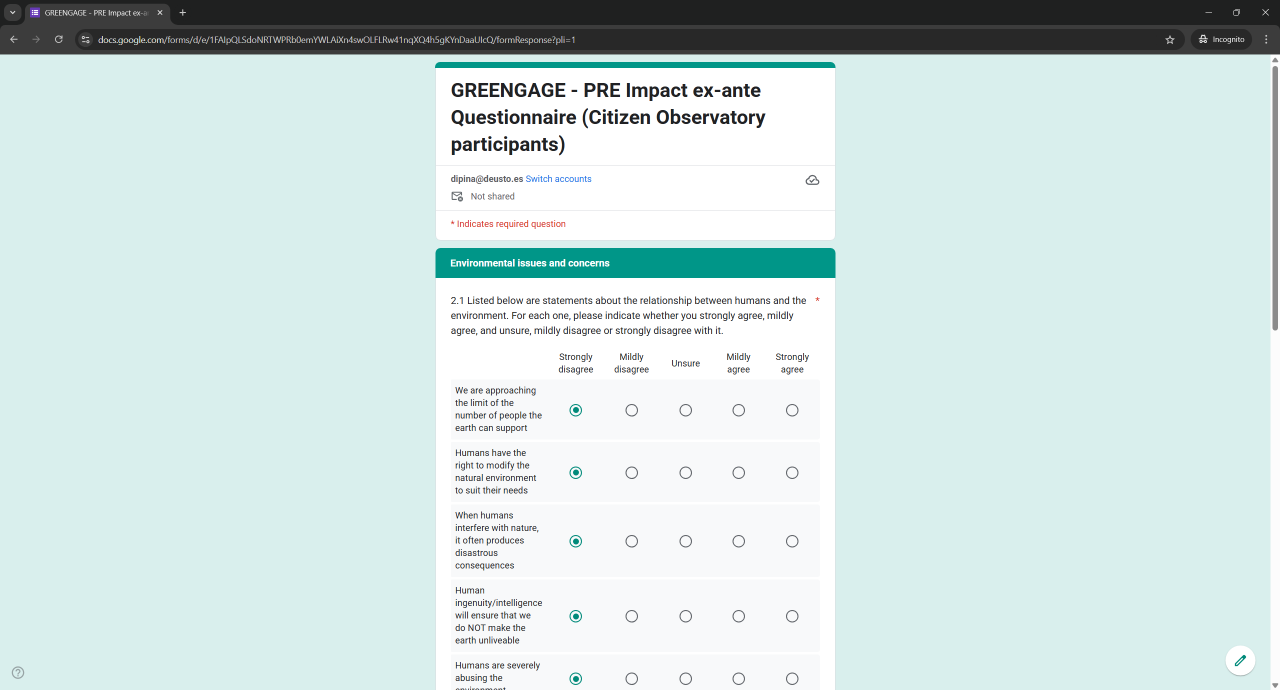
Task: Click the browser back arrow
Action: pos(14,40)
